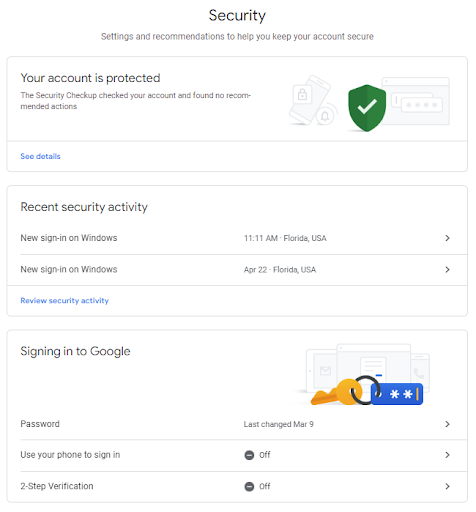This screenshot has height=512, width=476.
Task: Click the Off status icon for 2-Step Verification
Action: 249,487
